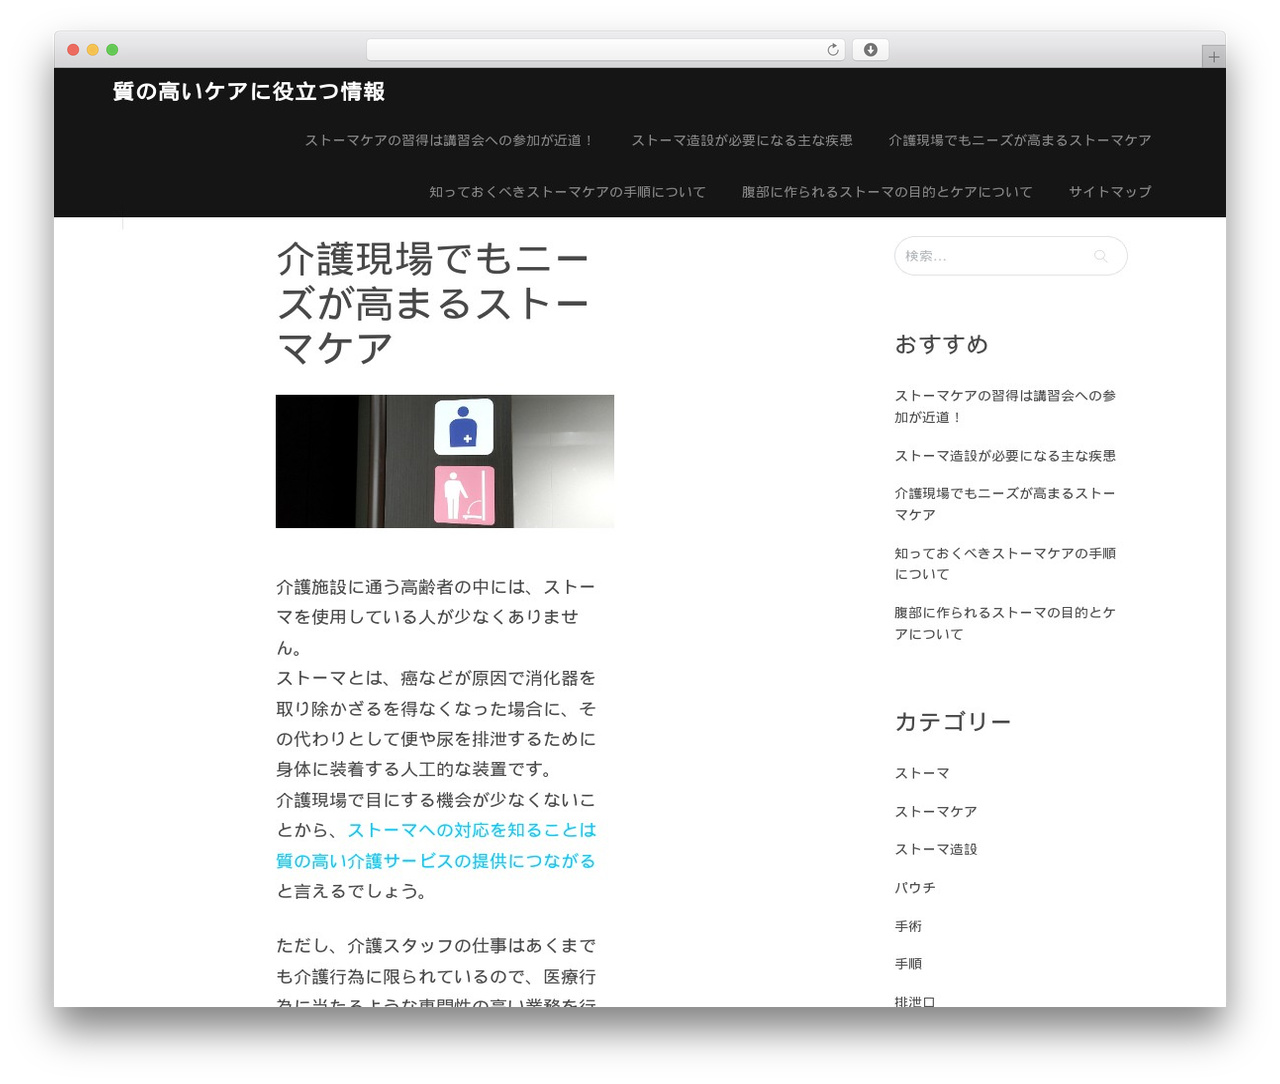The width and height of the screenshot is (1280, 1084).
Task: Open site title 質の高いケアに役立つ情報
Action: pyautogui.click(x=249, y=92)
